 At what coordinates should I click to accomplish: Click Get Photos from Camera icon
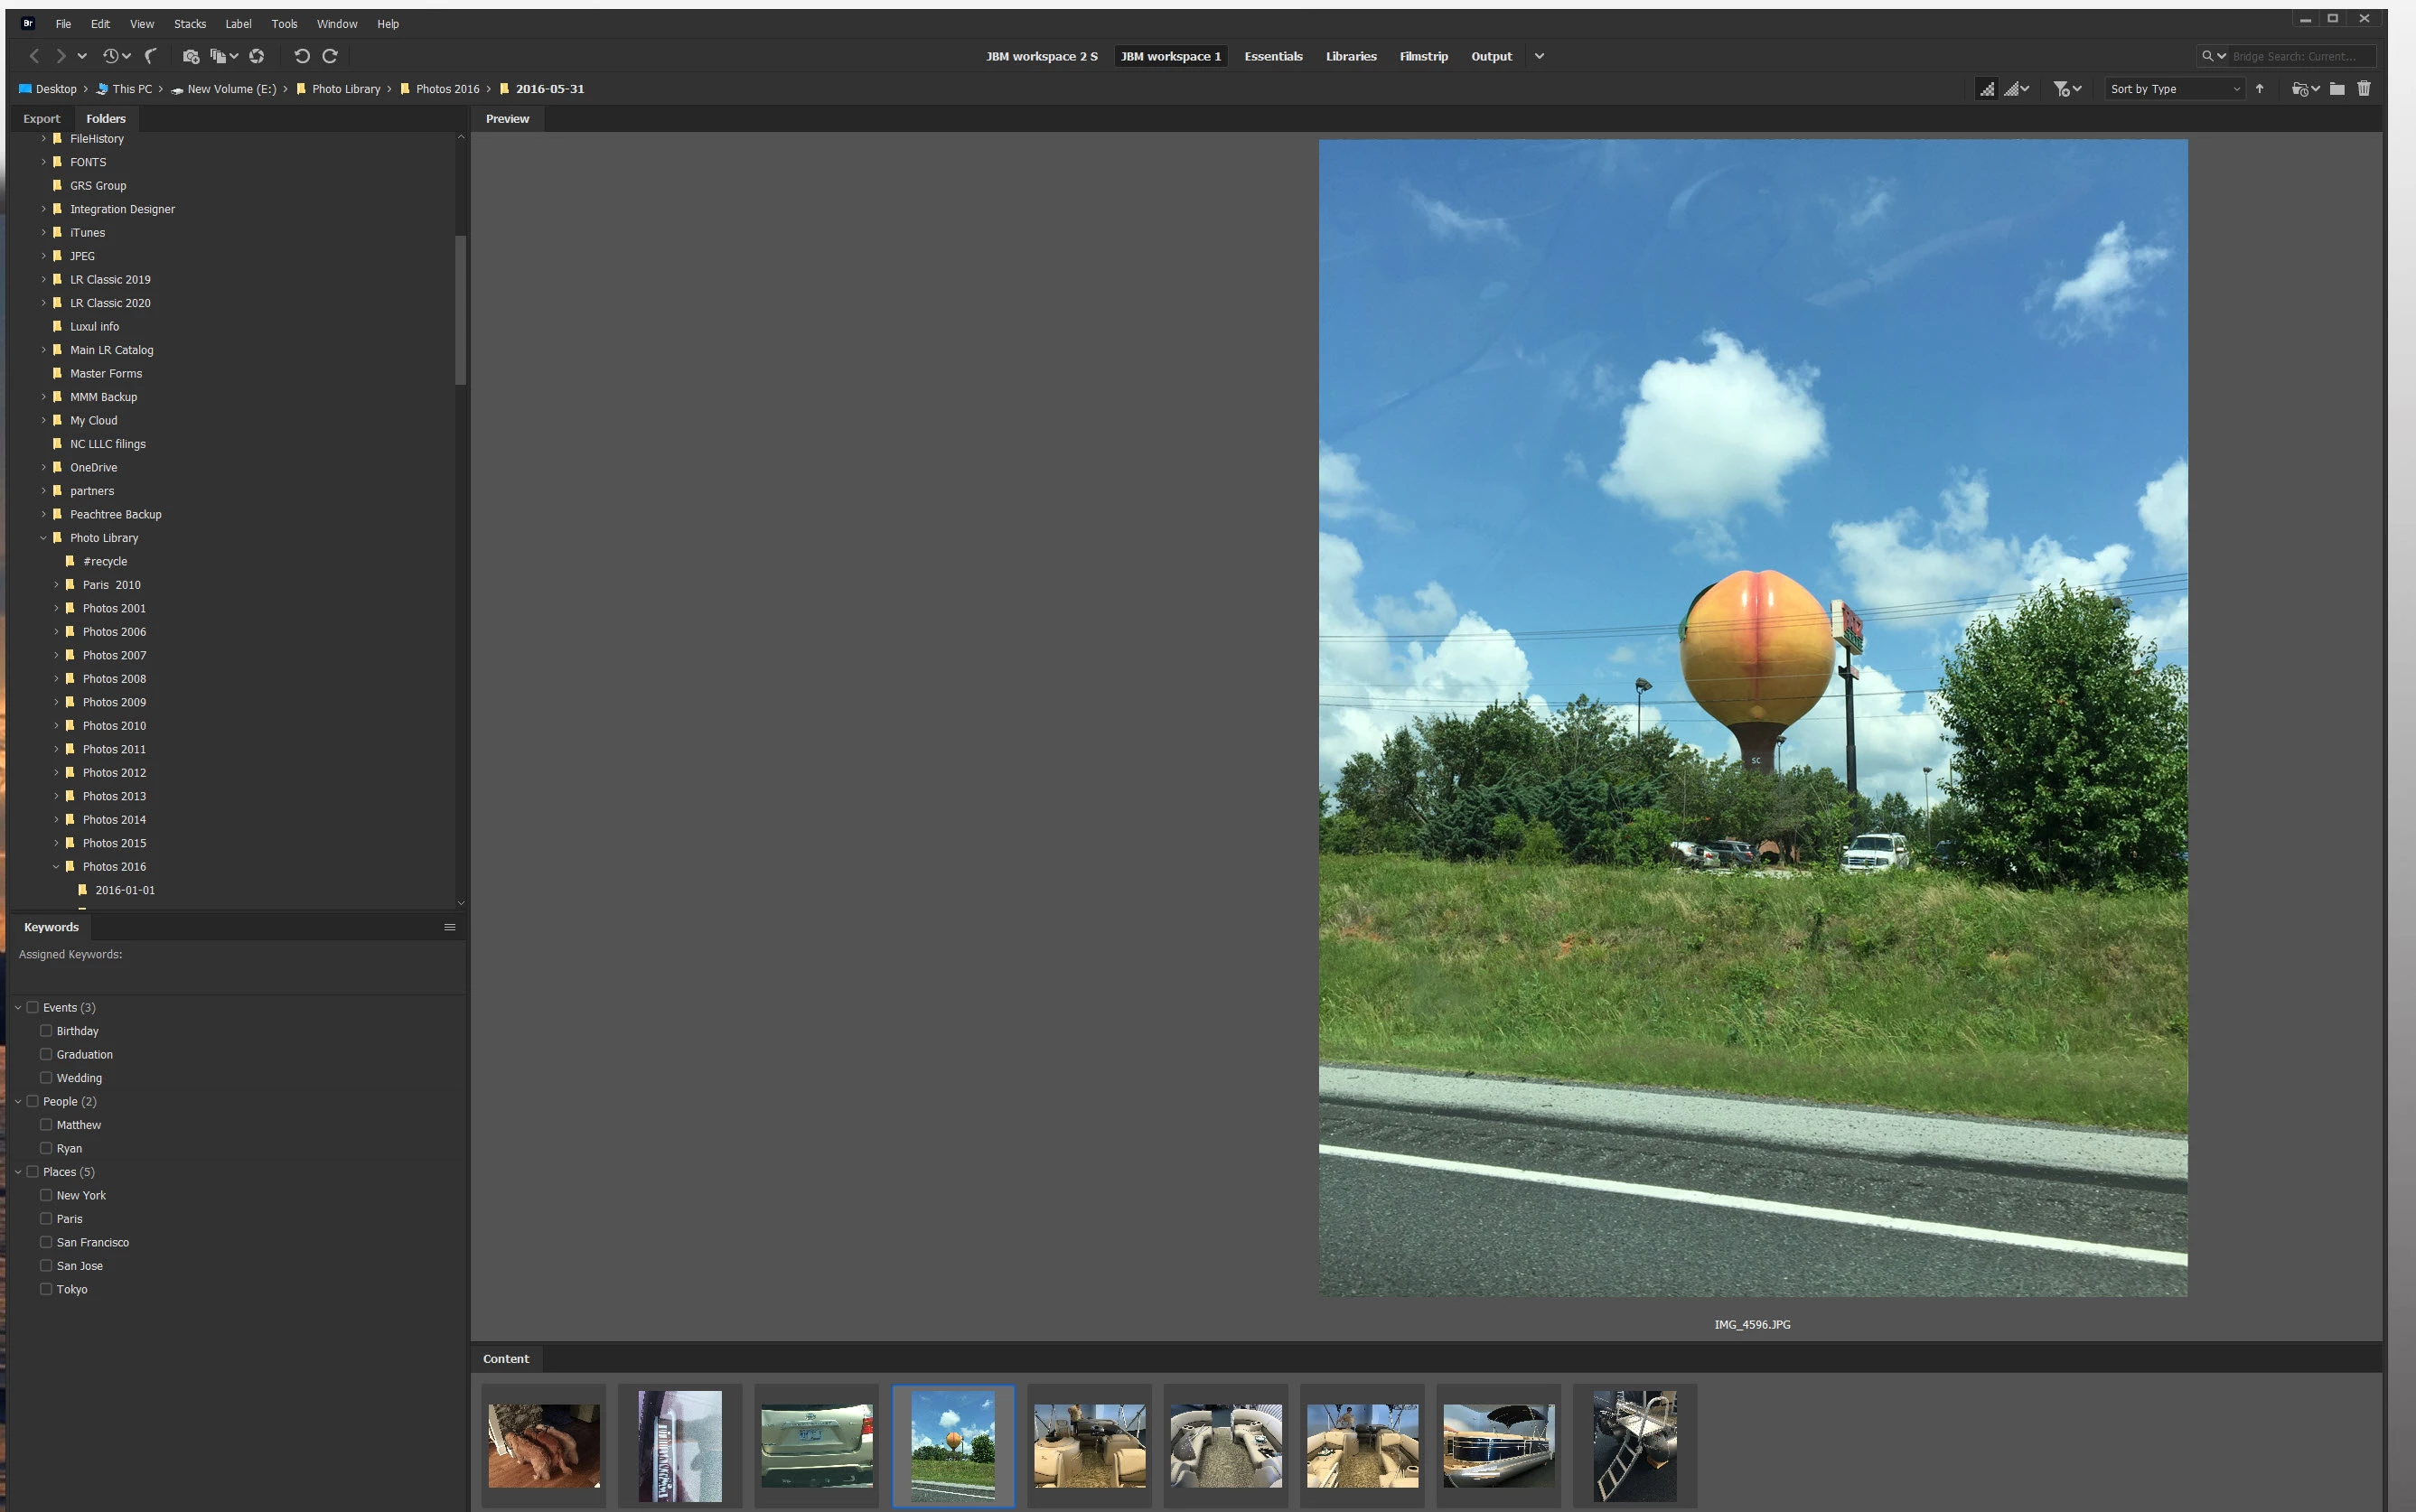190,56
